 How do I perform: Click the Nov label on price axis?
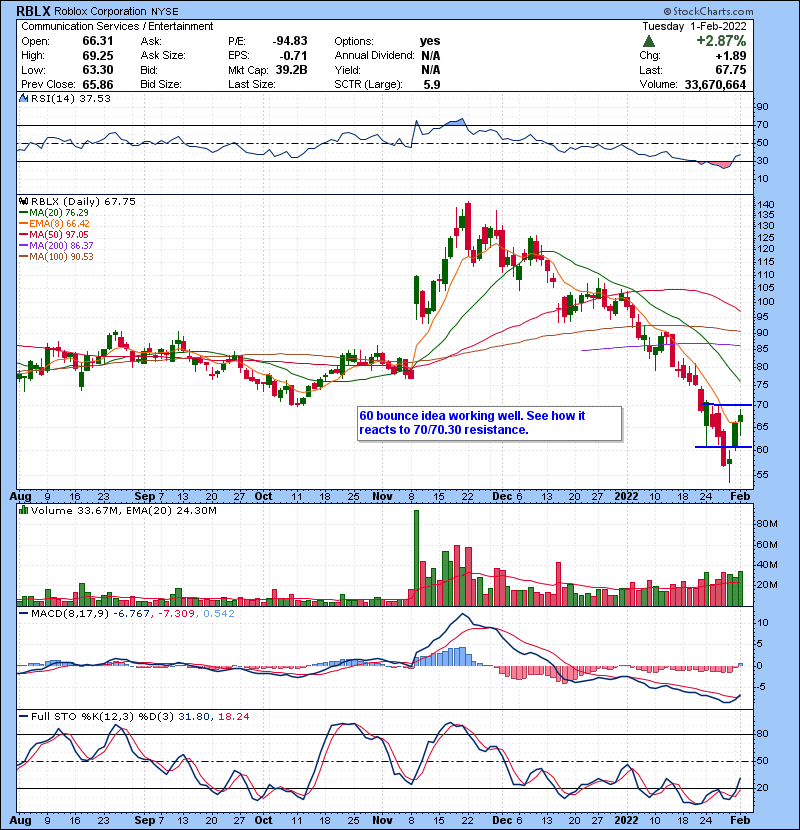pyautogui.click(x=382, y=497)
